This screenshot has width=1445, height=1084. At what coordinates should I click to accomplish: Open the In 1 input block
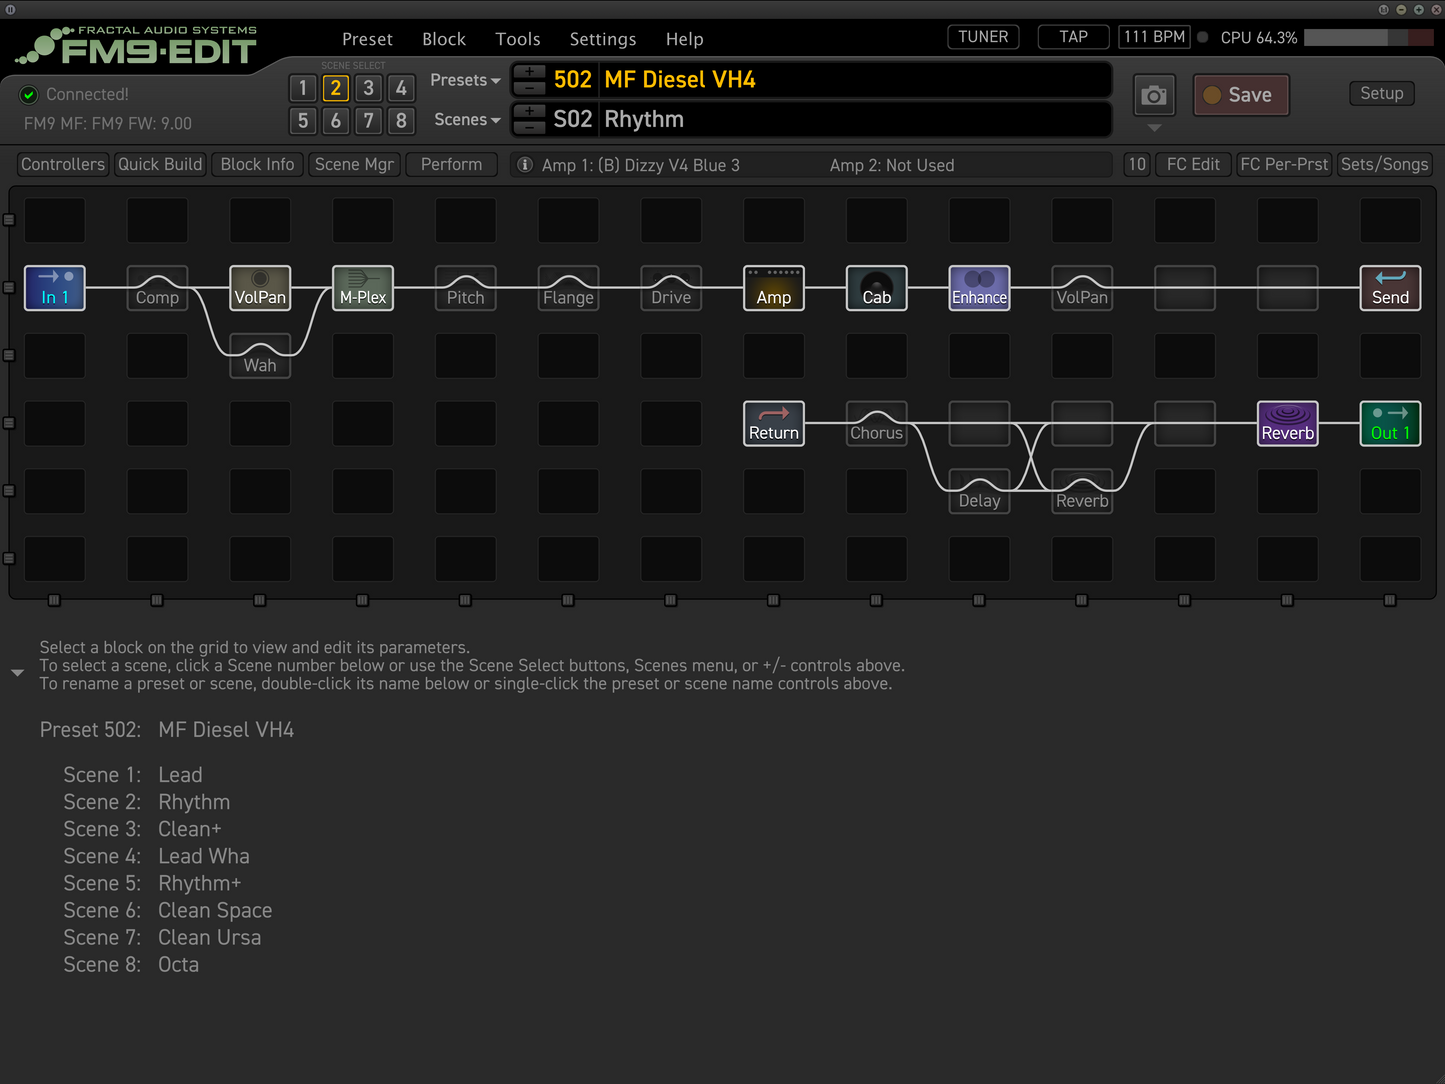click(54, 288)
